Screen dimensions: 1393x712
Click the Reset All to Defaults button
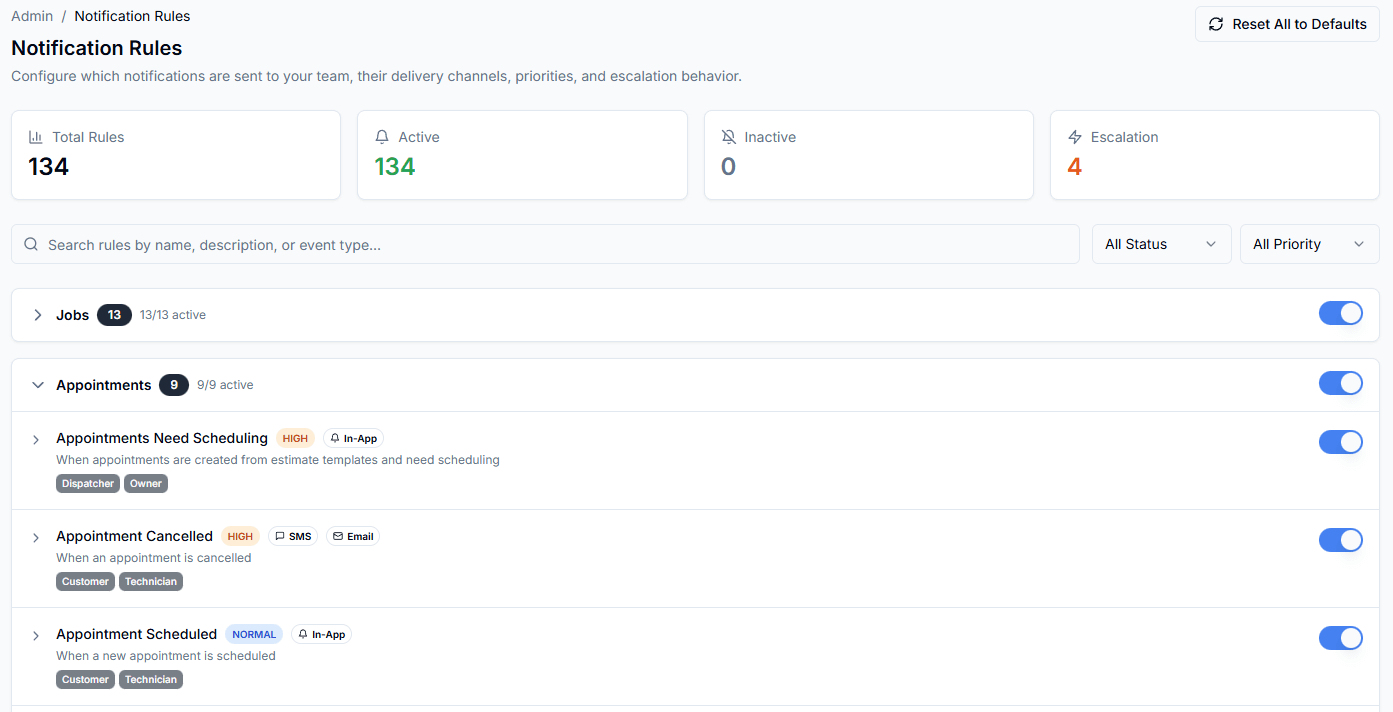click(1287, 24)
